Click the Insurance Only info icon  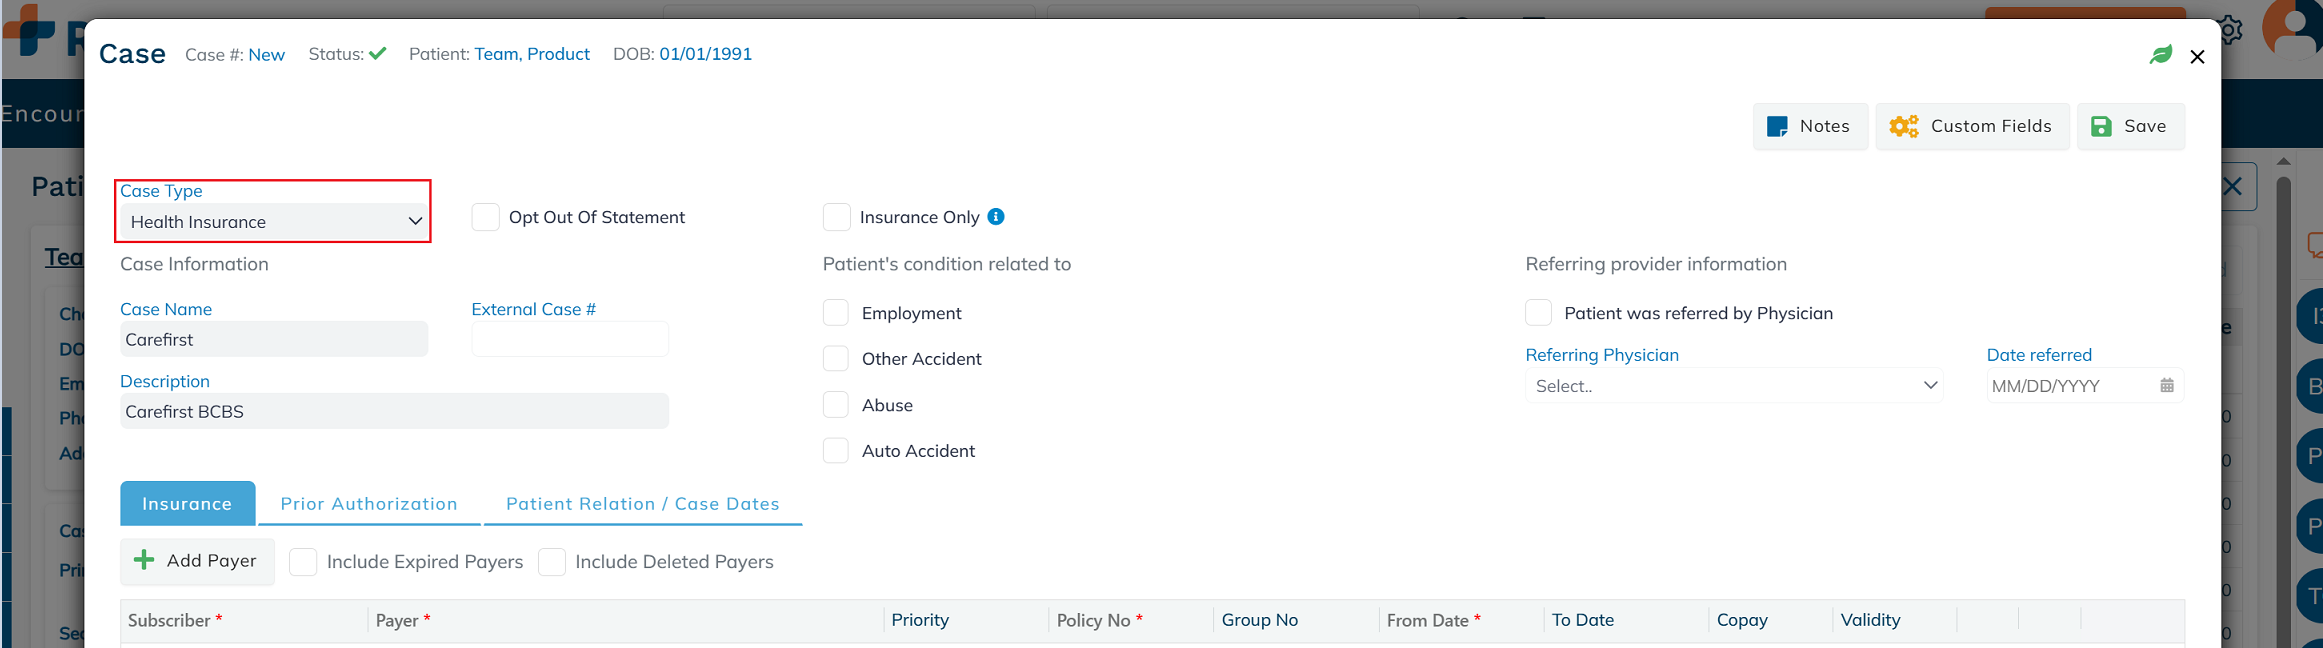(x=996, y=217)
